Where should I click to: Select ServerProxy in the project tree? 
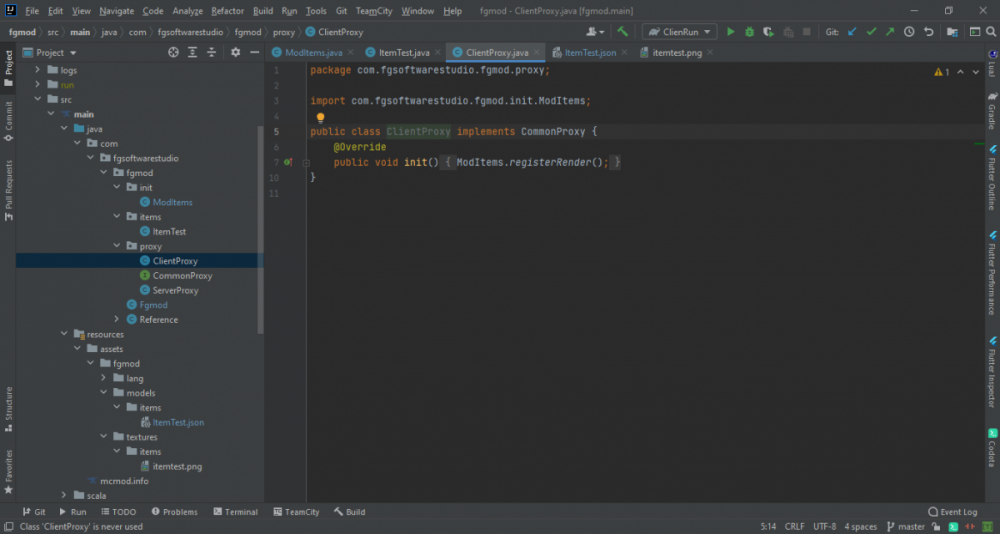point(175,290)
